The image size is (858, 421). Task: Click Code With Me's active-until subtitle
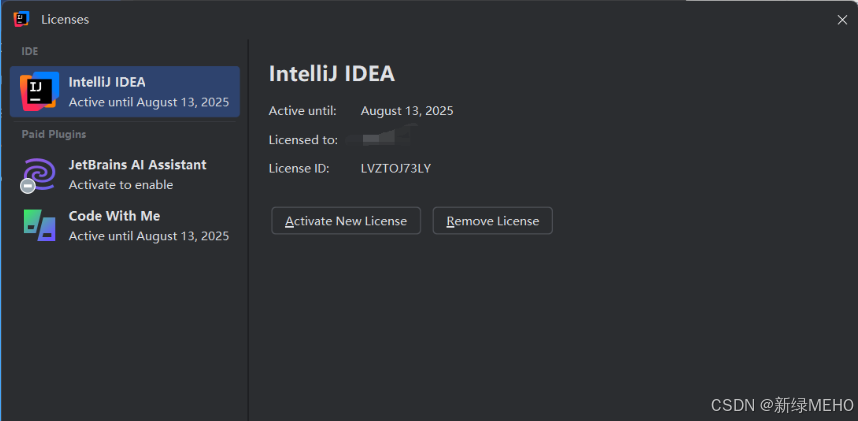(x=149, y=236)
